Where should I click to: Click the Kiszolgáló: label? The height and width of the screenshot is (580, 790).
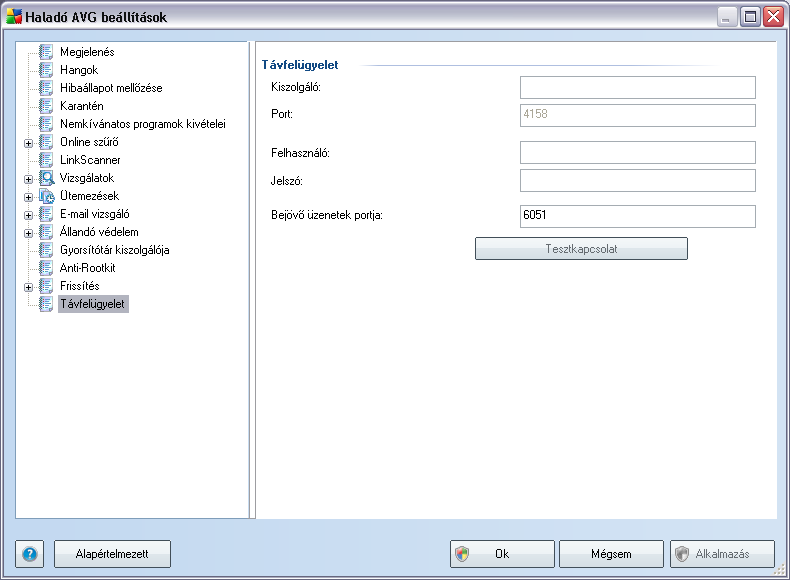(x=296, y=87)
